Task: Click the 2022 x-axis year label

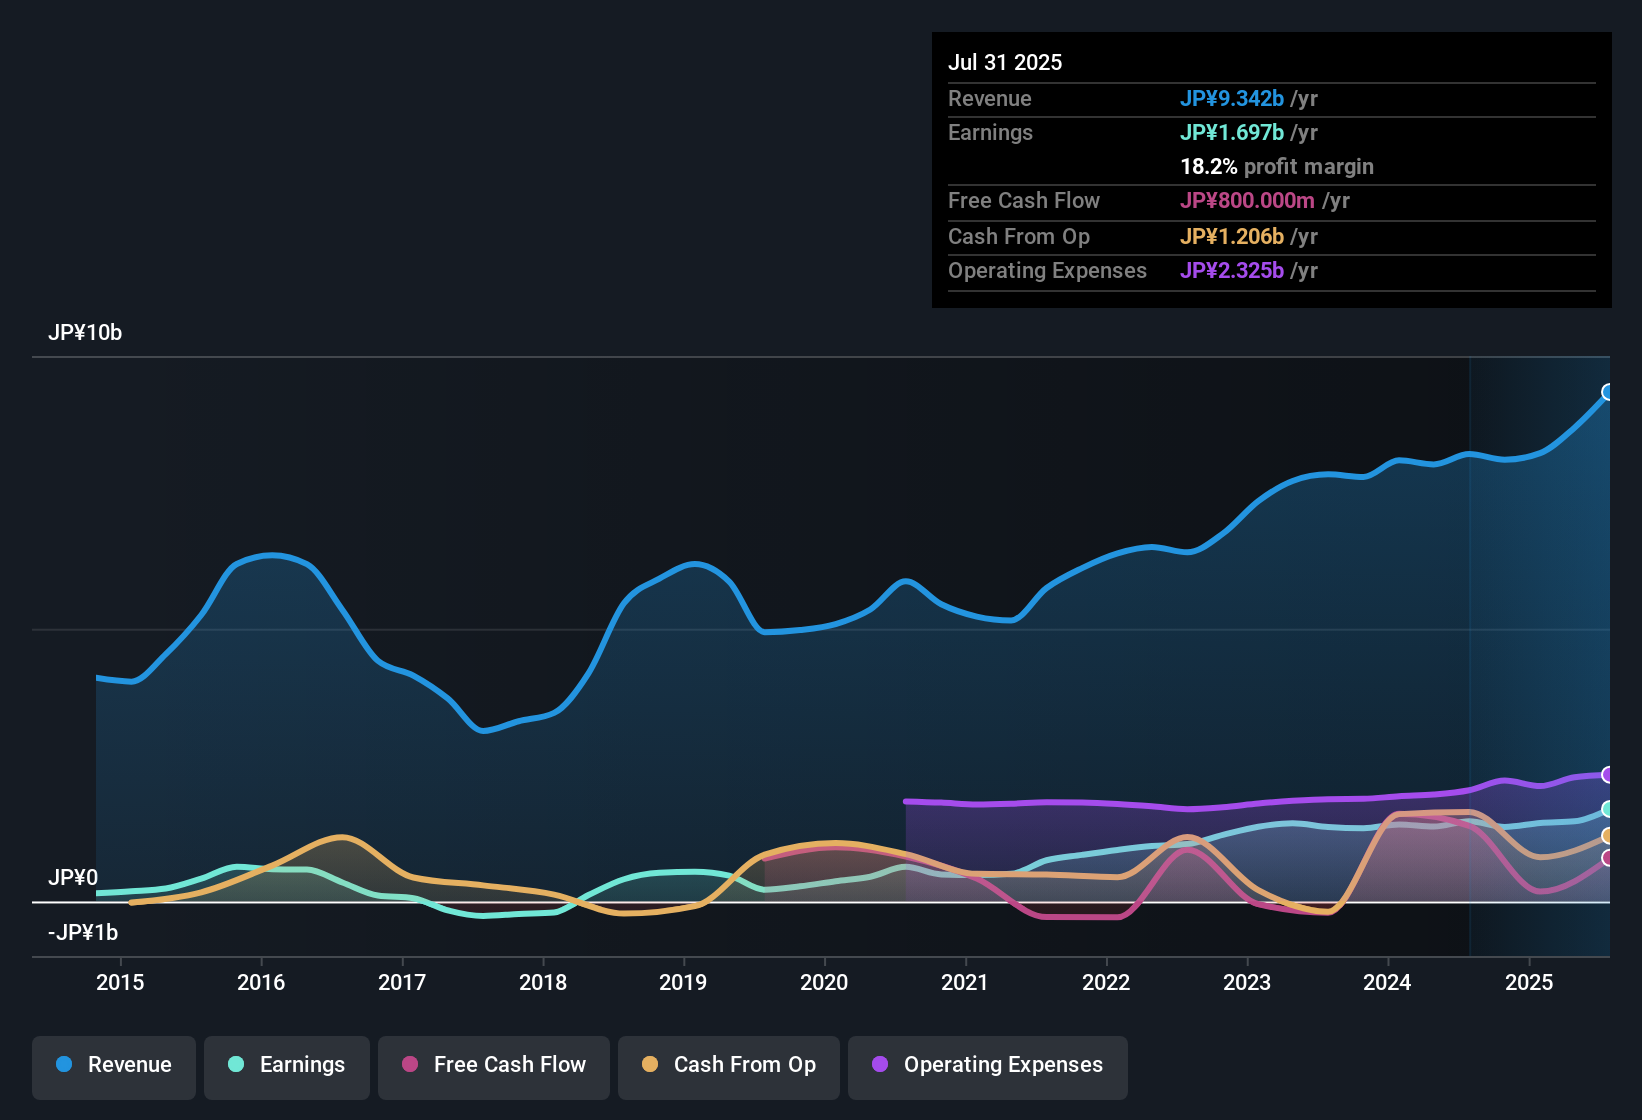Action: coord(1106,983)
